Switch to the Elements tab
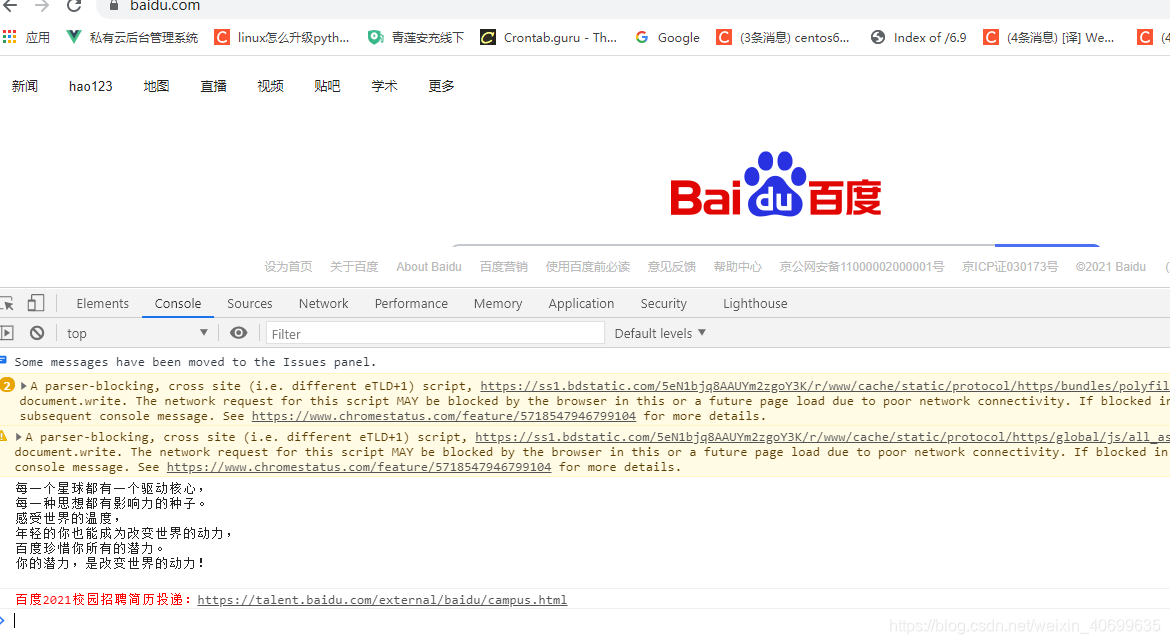The height and width of the screenshot is (644, 1170). coord(102,304)
